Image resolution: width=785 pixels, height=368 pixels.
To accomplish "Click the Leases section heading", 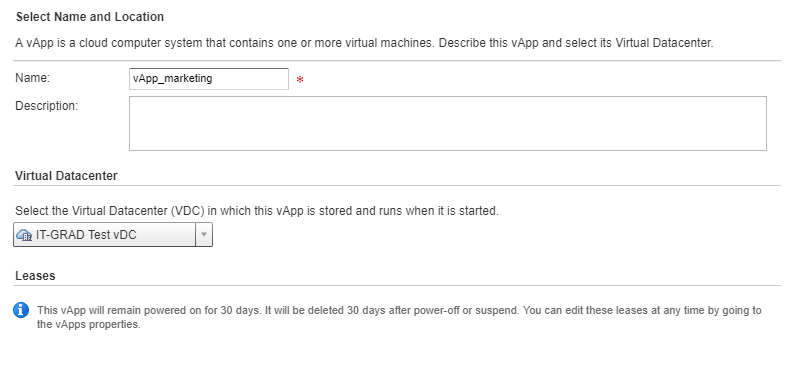I will pos(35,276).
